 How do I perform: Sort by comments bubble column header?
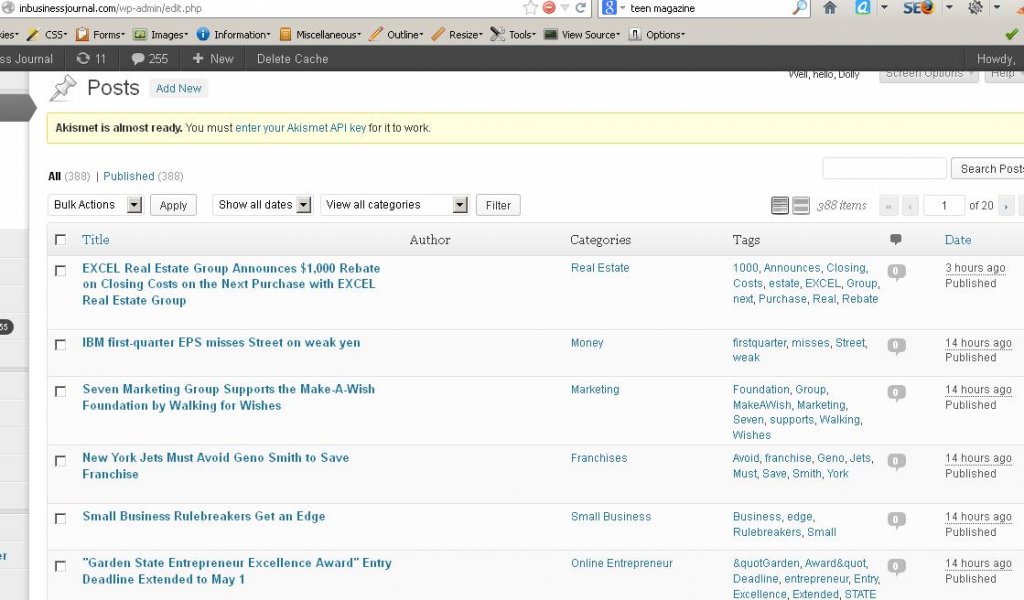[895, 240]
